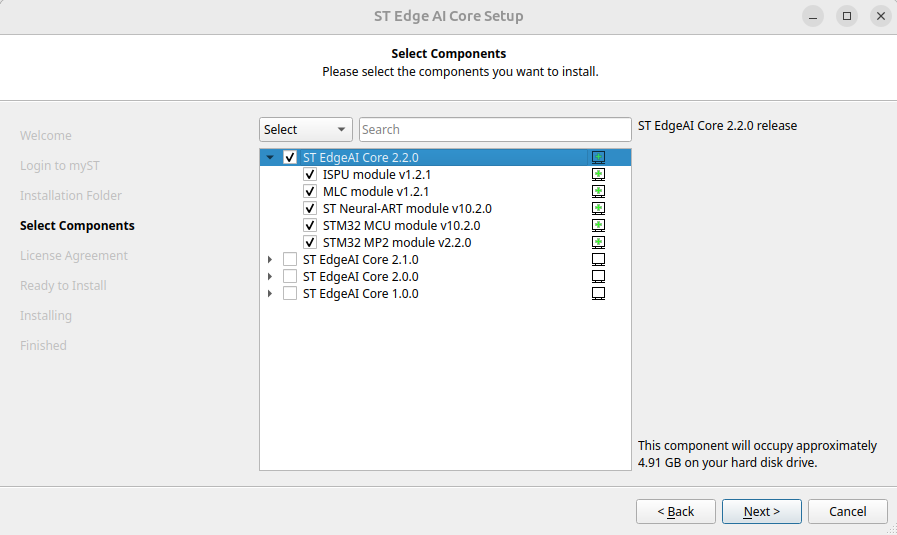Uncheck ST Neural-ART module v10.2.0 checkbox

coord(310,208)
